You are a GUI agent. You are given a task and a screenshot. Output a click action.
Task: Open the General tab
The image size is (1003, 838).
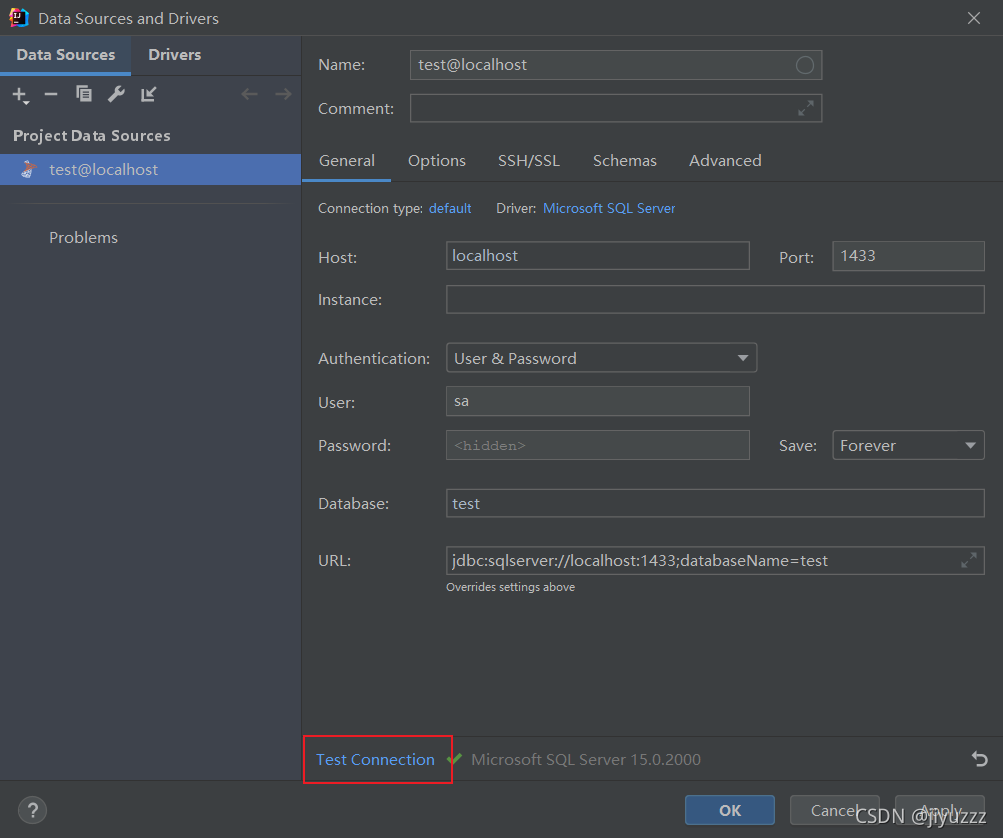tap(347, 161)
